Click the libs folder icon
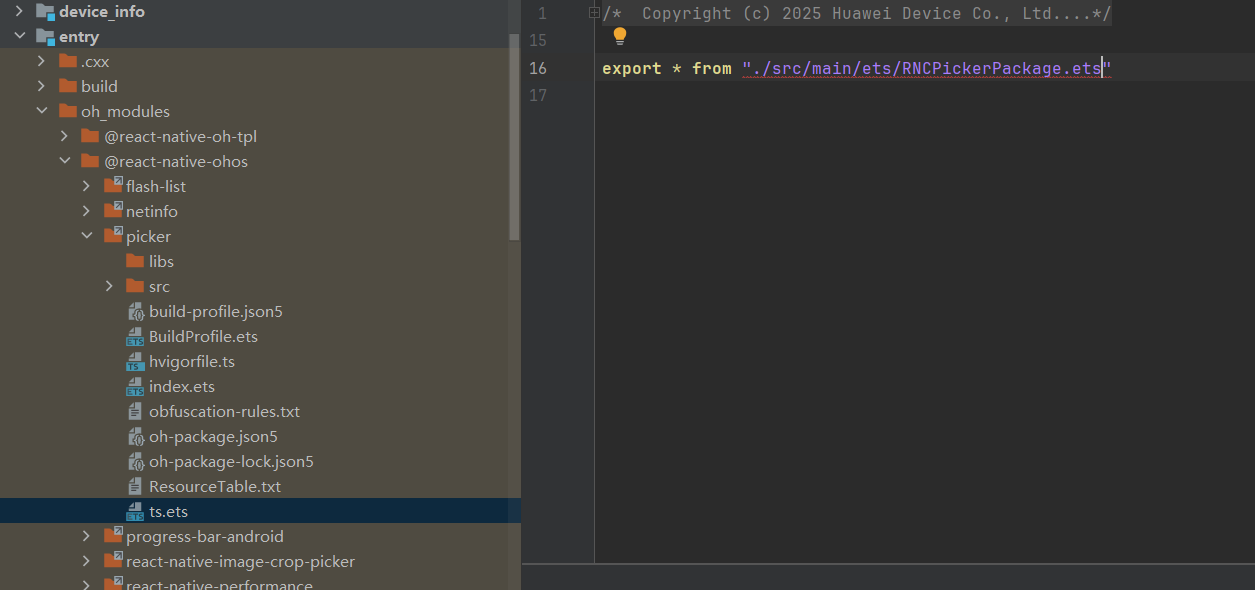 pyautogui.click(x=135, y=261)
